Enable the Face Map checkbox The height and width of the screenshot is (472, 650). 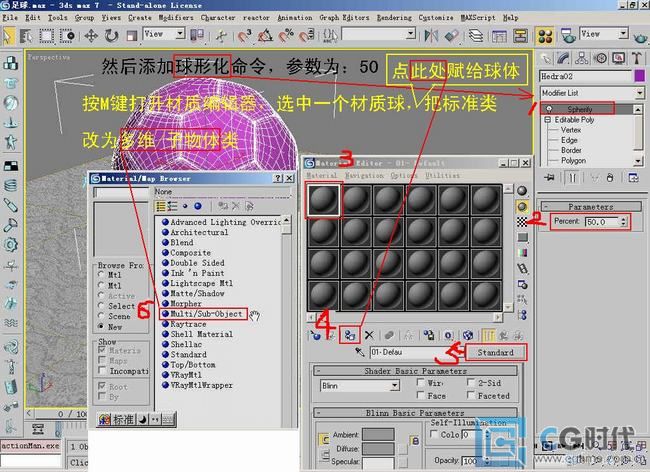[421, 395]
